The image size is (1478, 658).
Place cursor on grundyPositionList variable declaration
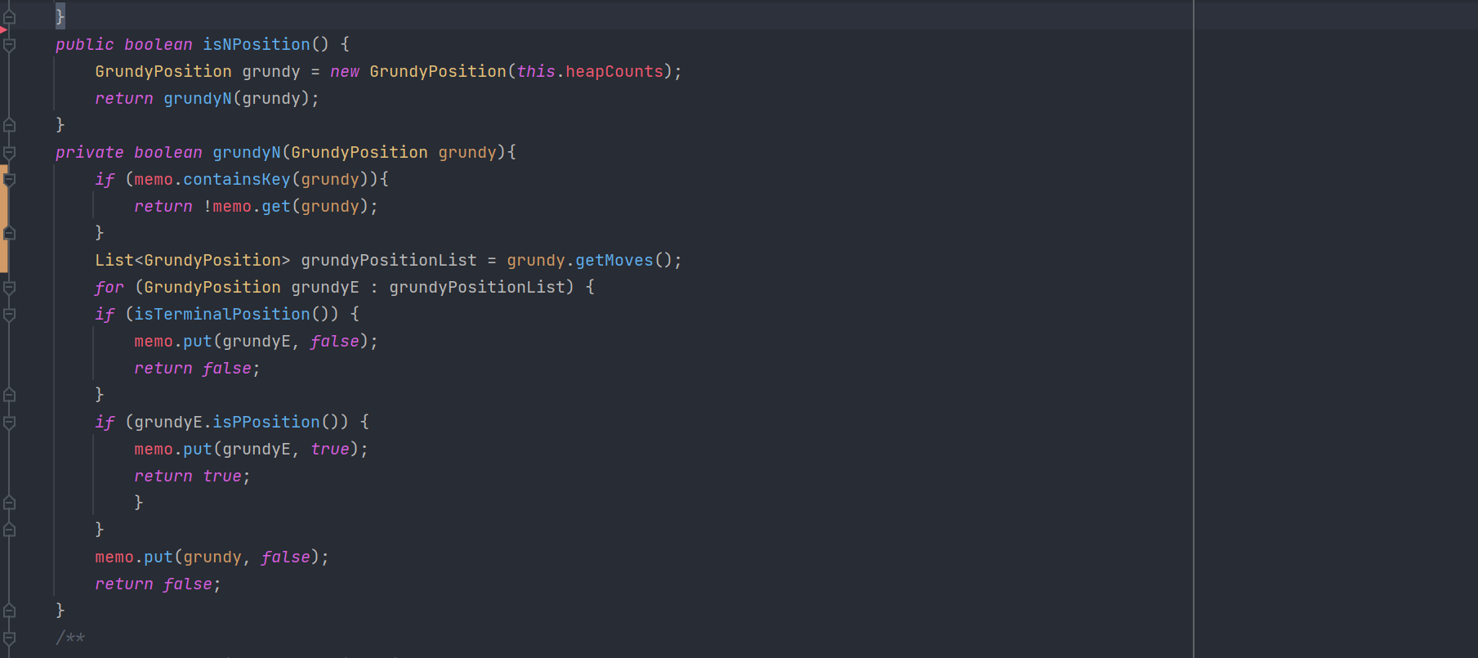(x=388, y=260)
